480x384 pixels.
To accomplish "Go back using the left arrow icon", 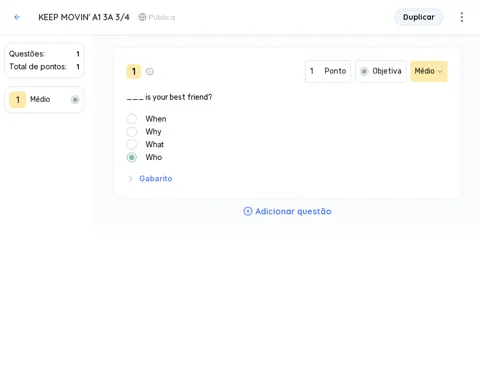I will (x=17, y=17).
